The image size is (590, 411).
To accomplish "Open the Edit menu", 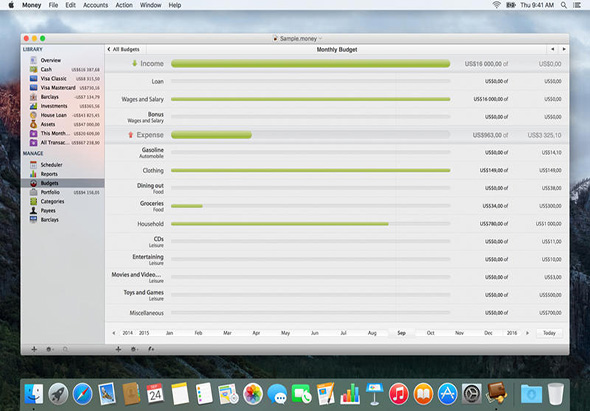I will pyautogui.click(x=70, y=5).
